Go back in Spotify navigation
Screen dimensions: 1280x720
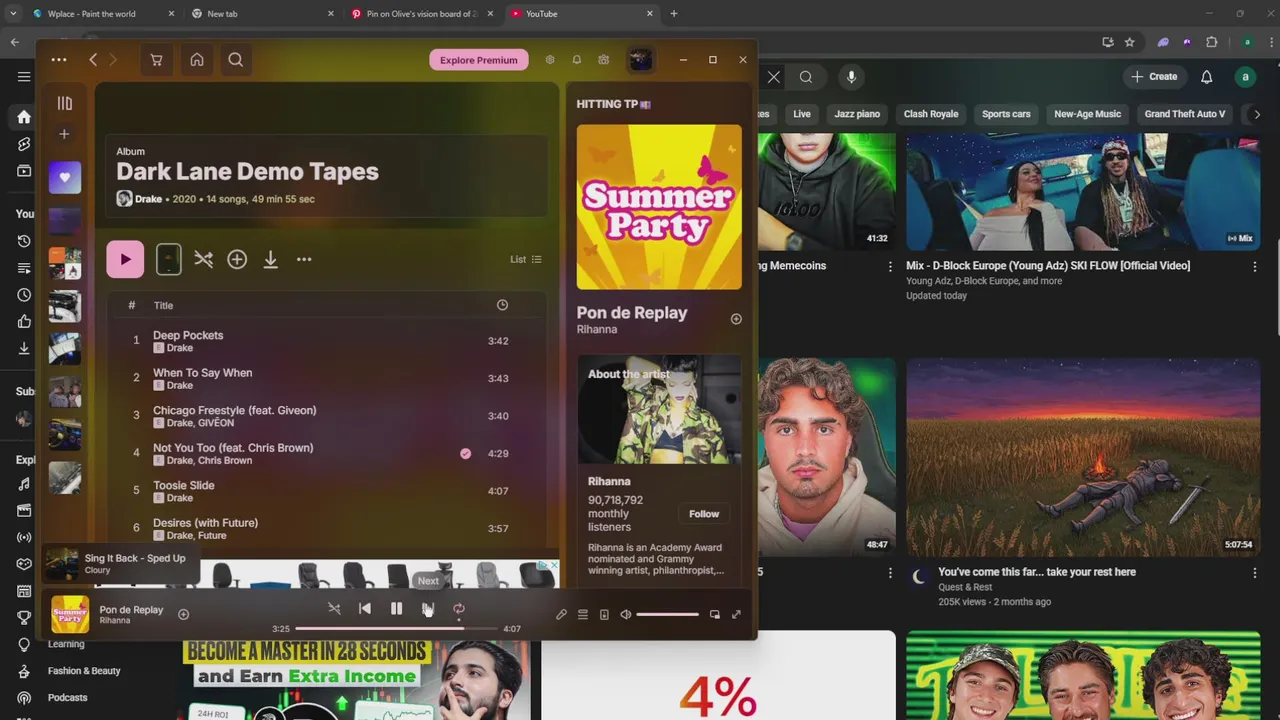click(x=93, y=60)
